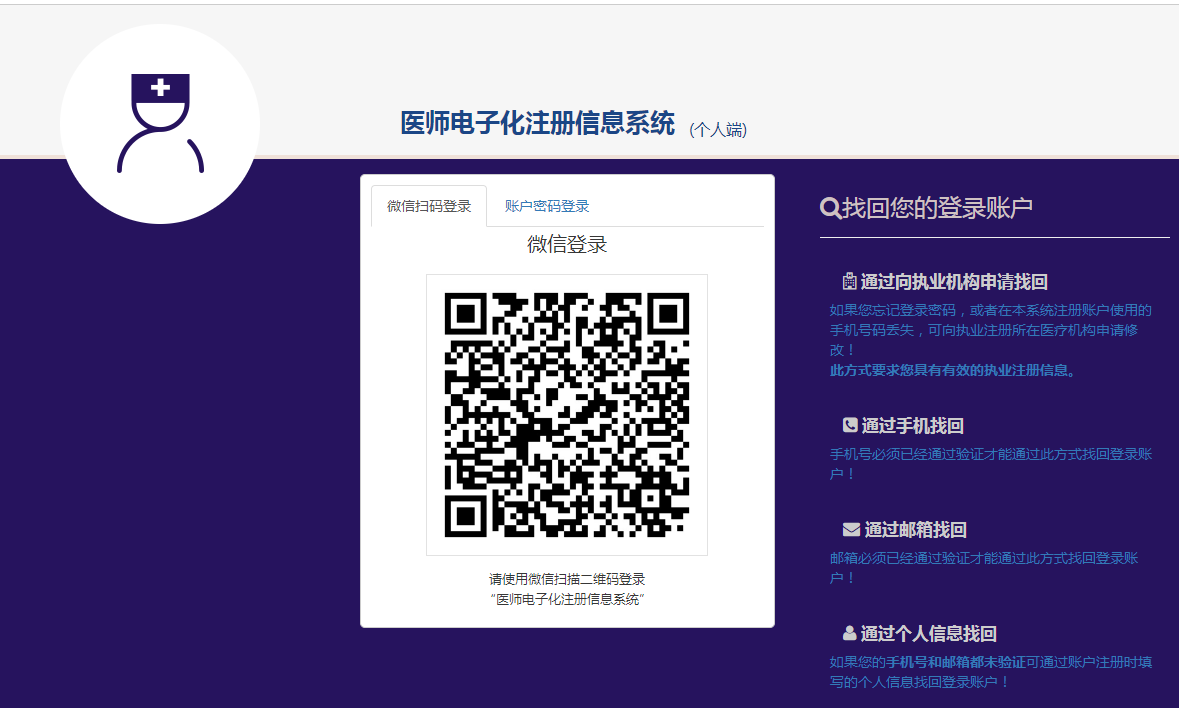1179x708 pixels.
Task: Click the 微信登录 heading above QR code
Action: 567,245
